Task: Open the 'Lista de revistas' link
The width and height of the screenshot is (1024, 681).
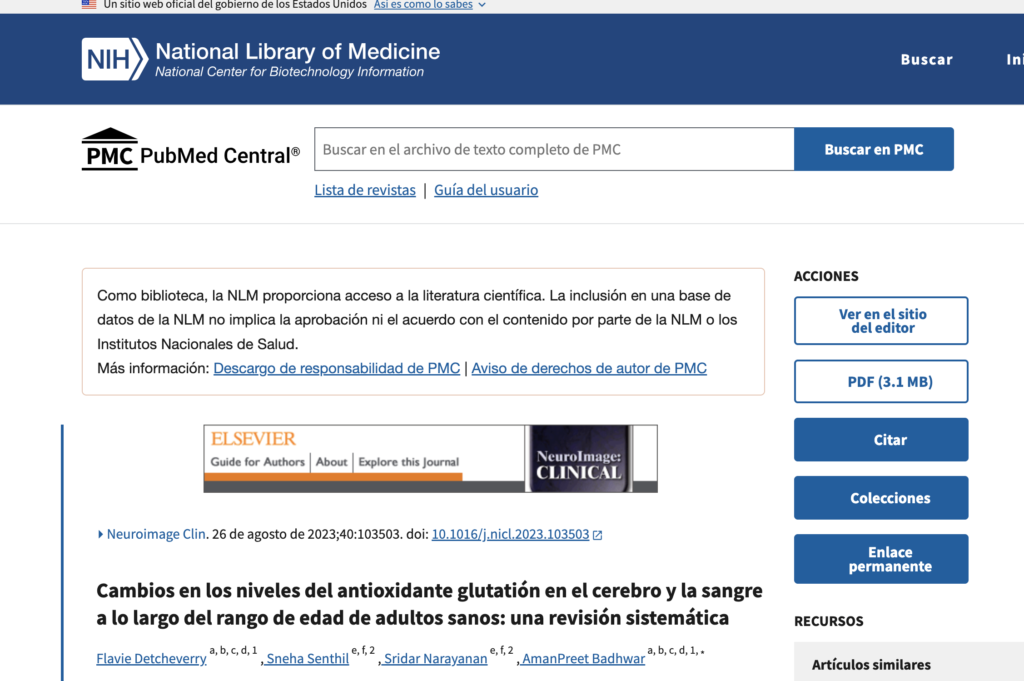Action: (x=365, y=190)
